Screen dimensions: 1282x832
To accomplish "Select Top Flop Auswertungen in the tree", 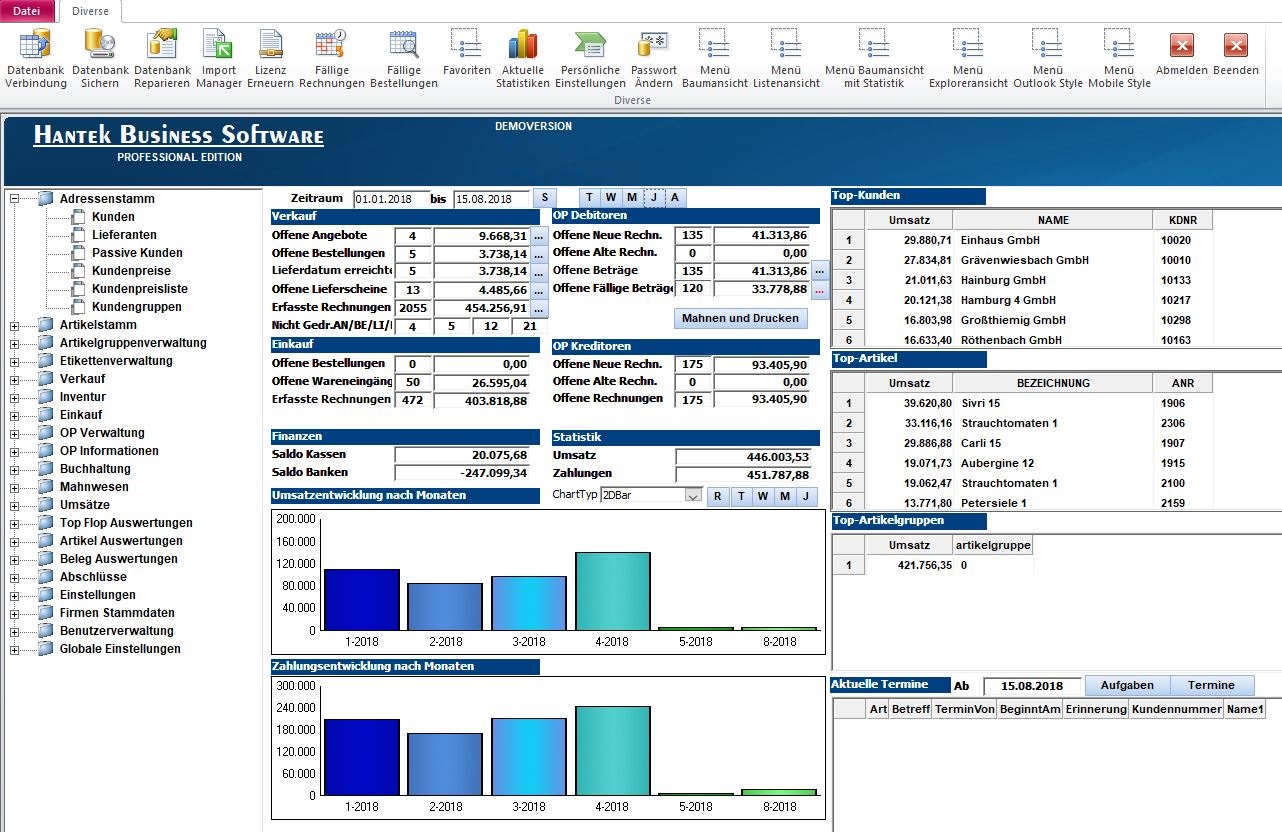I will coord(126,523).
